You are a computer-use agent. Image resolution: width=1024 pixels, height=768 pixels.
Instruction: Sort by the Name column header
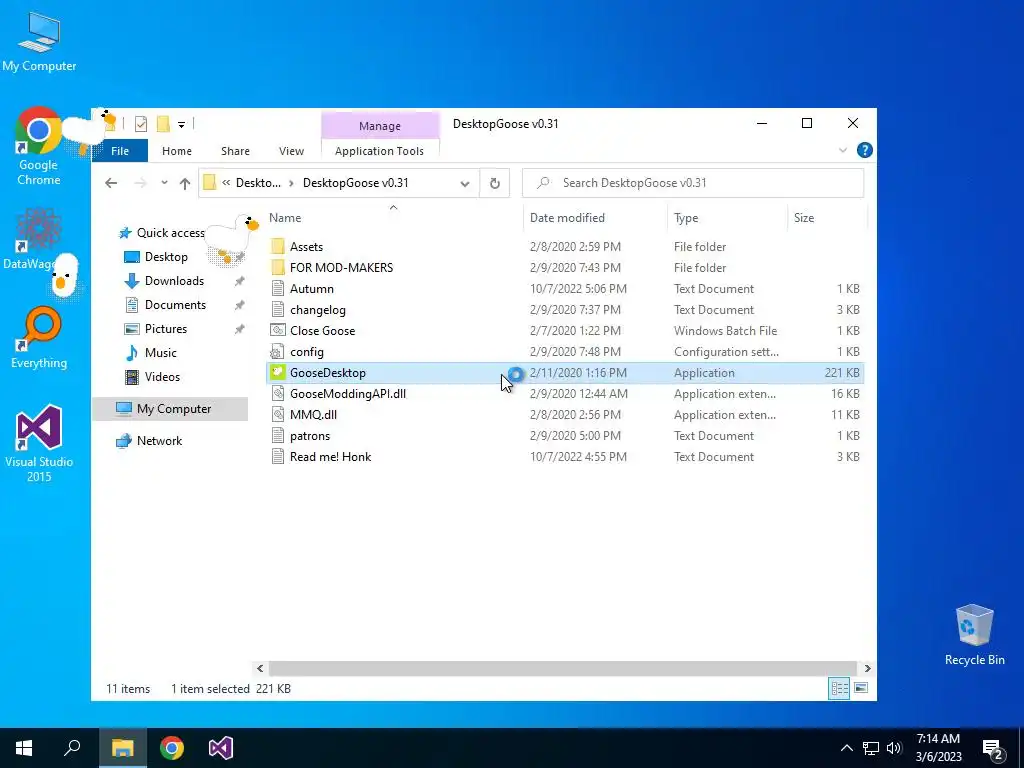click(x=394, y=217)
